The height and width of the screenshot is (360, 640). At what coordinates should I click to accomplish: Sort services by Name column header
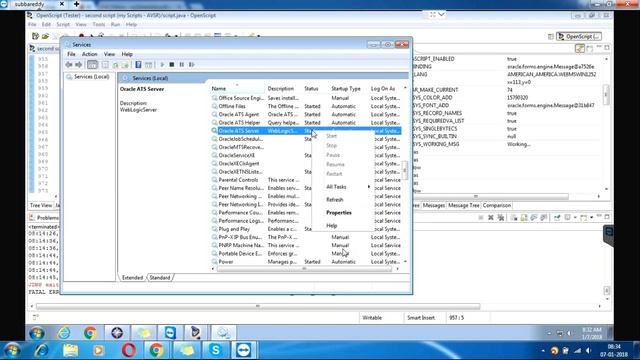[238, 89]
